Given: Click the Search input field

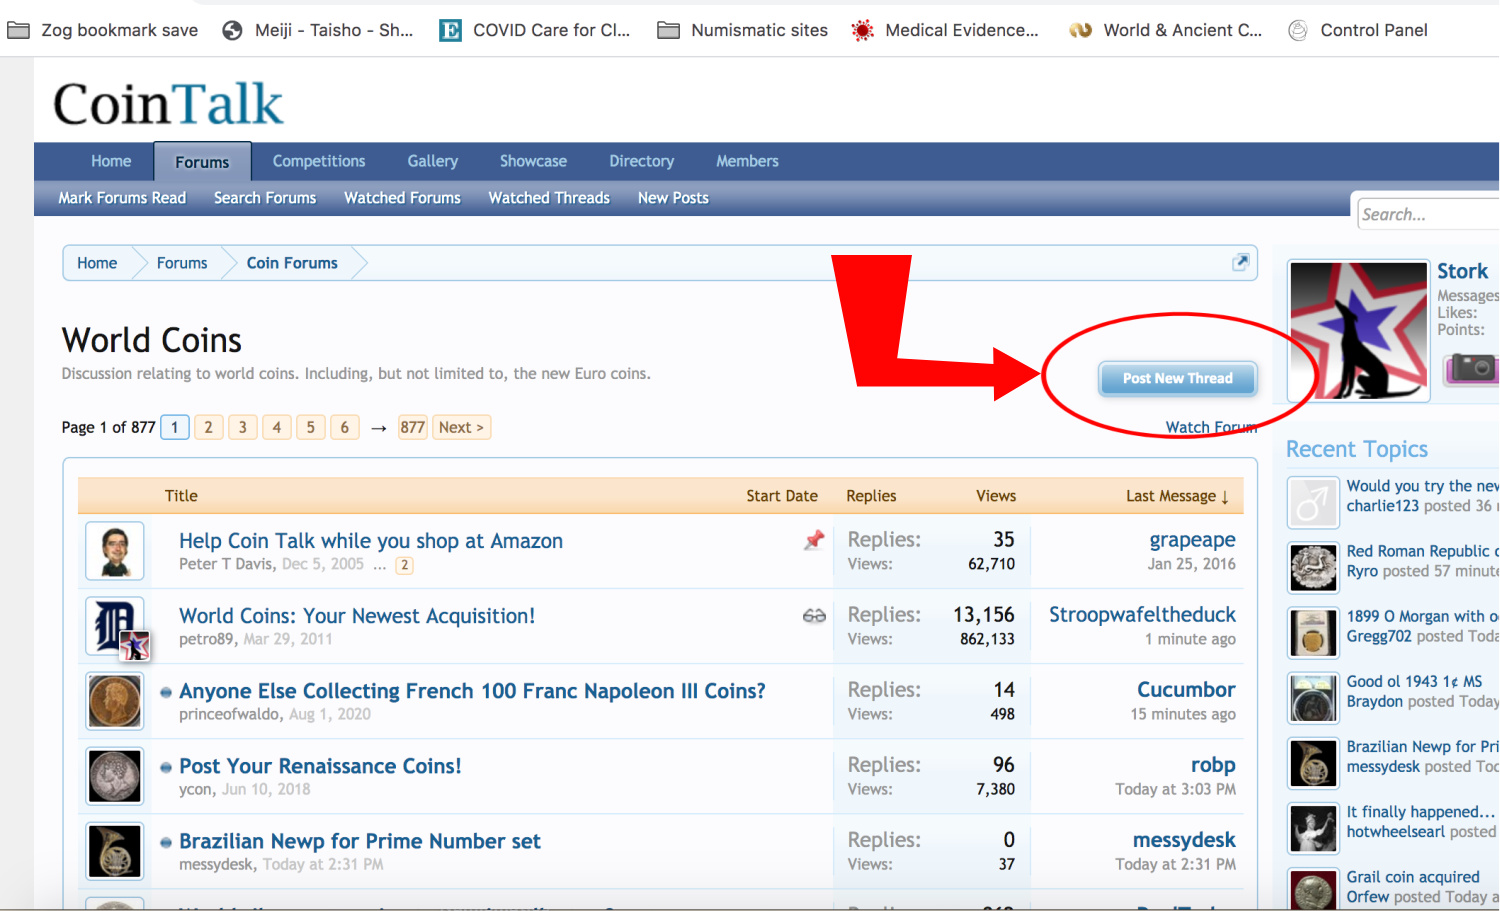Looking at the screenshot, I should [1426, 214].
